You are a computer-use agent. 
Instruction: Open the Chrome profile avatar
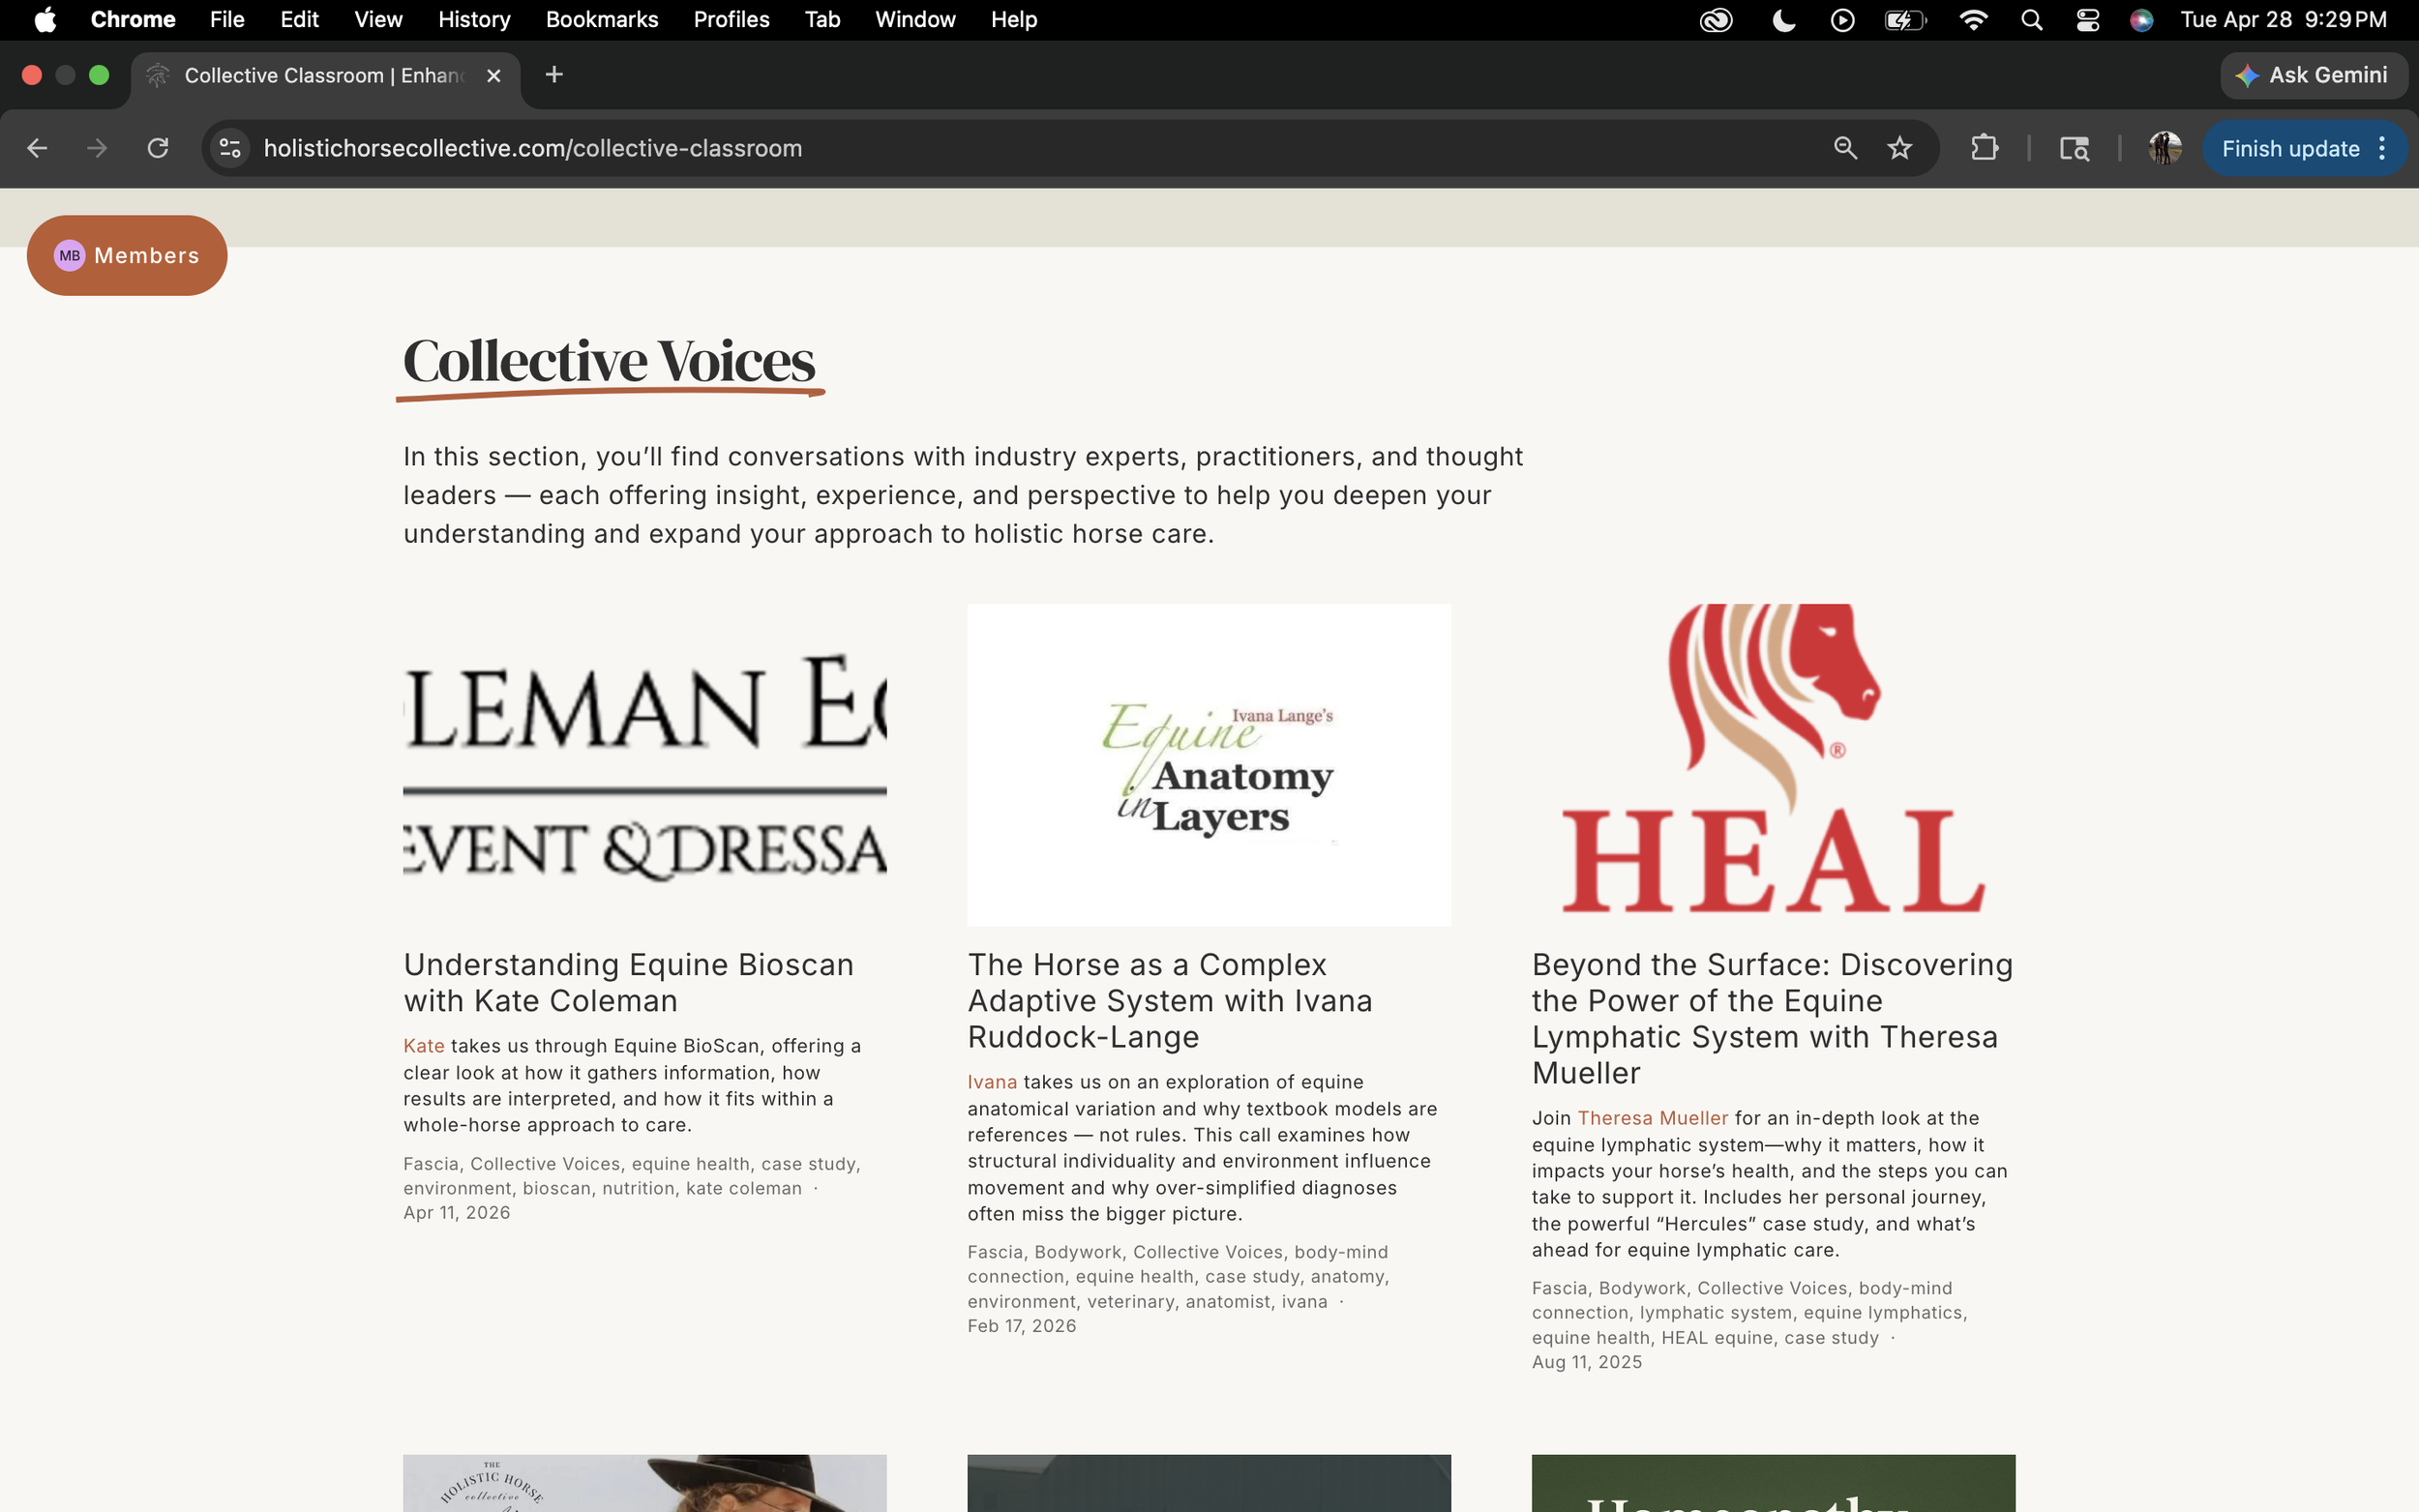2164,148
